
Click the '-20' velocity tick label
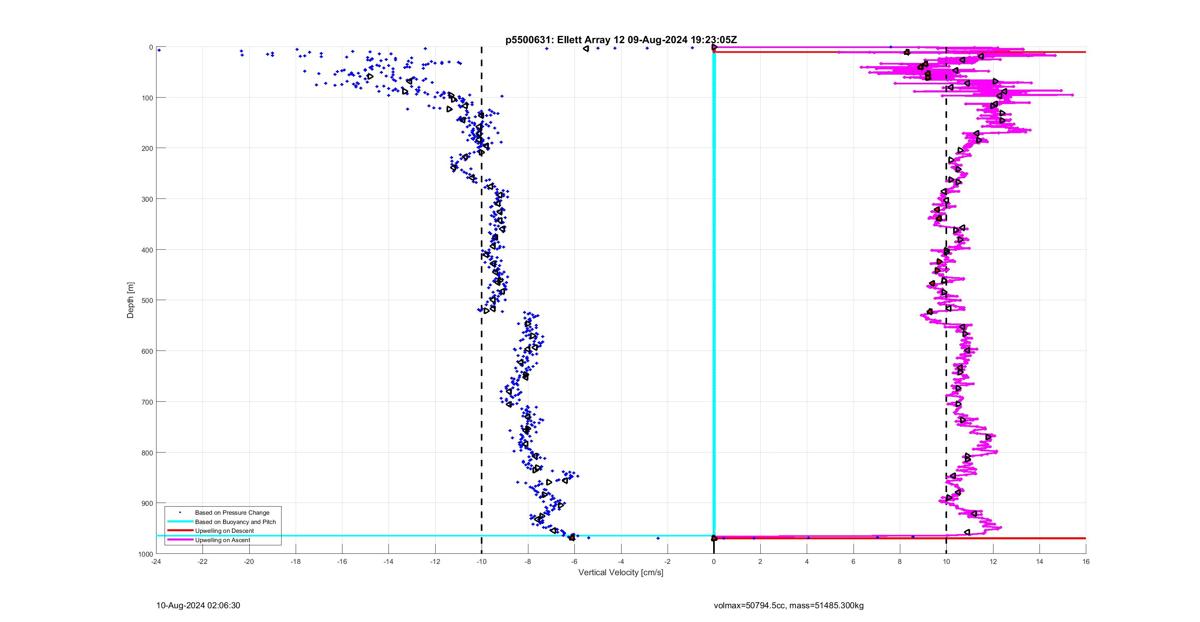pyautogui.click(x=249, y=561)
